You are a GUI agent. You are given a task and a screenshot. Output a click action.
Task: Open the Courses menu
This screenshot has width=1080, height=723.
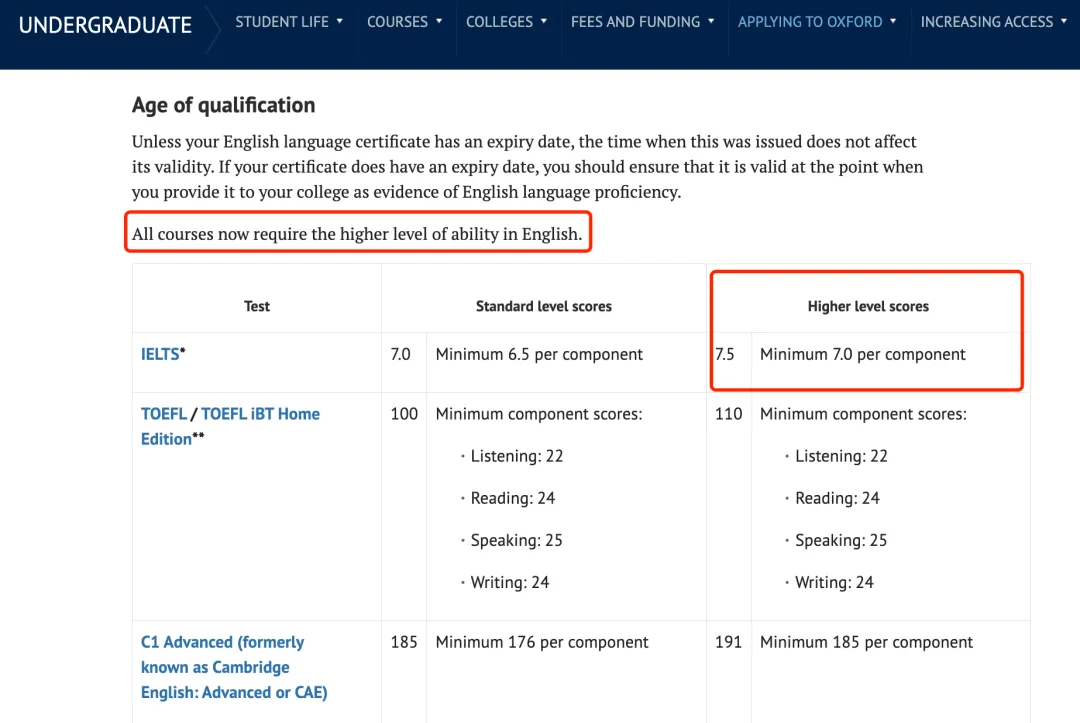pyautogui.click(x=404, y=22)
